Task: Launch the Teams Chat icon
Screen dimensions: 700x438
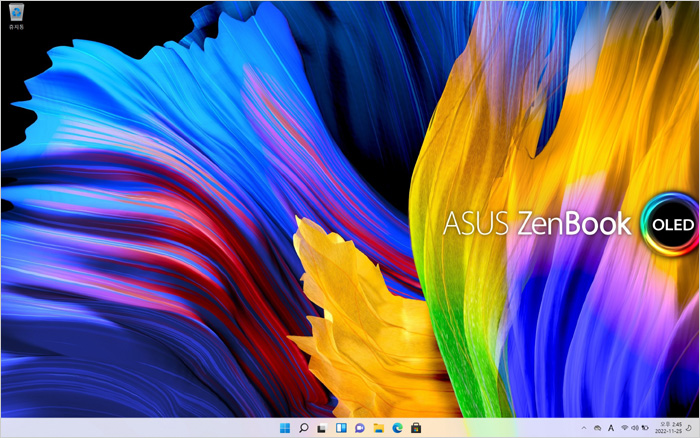Action: 360,428
